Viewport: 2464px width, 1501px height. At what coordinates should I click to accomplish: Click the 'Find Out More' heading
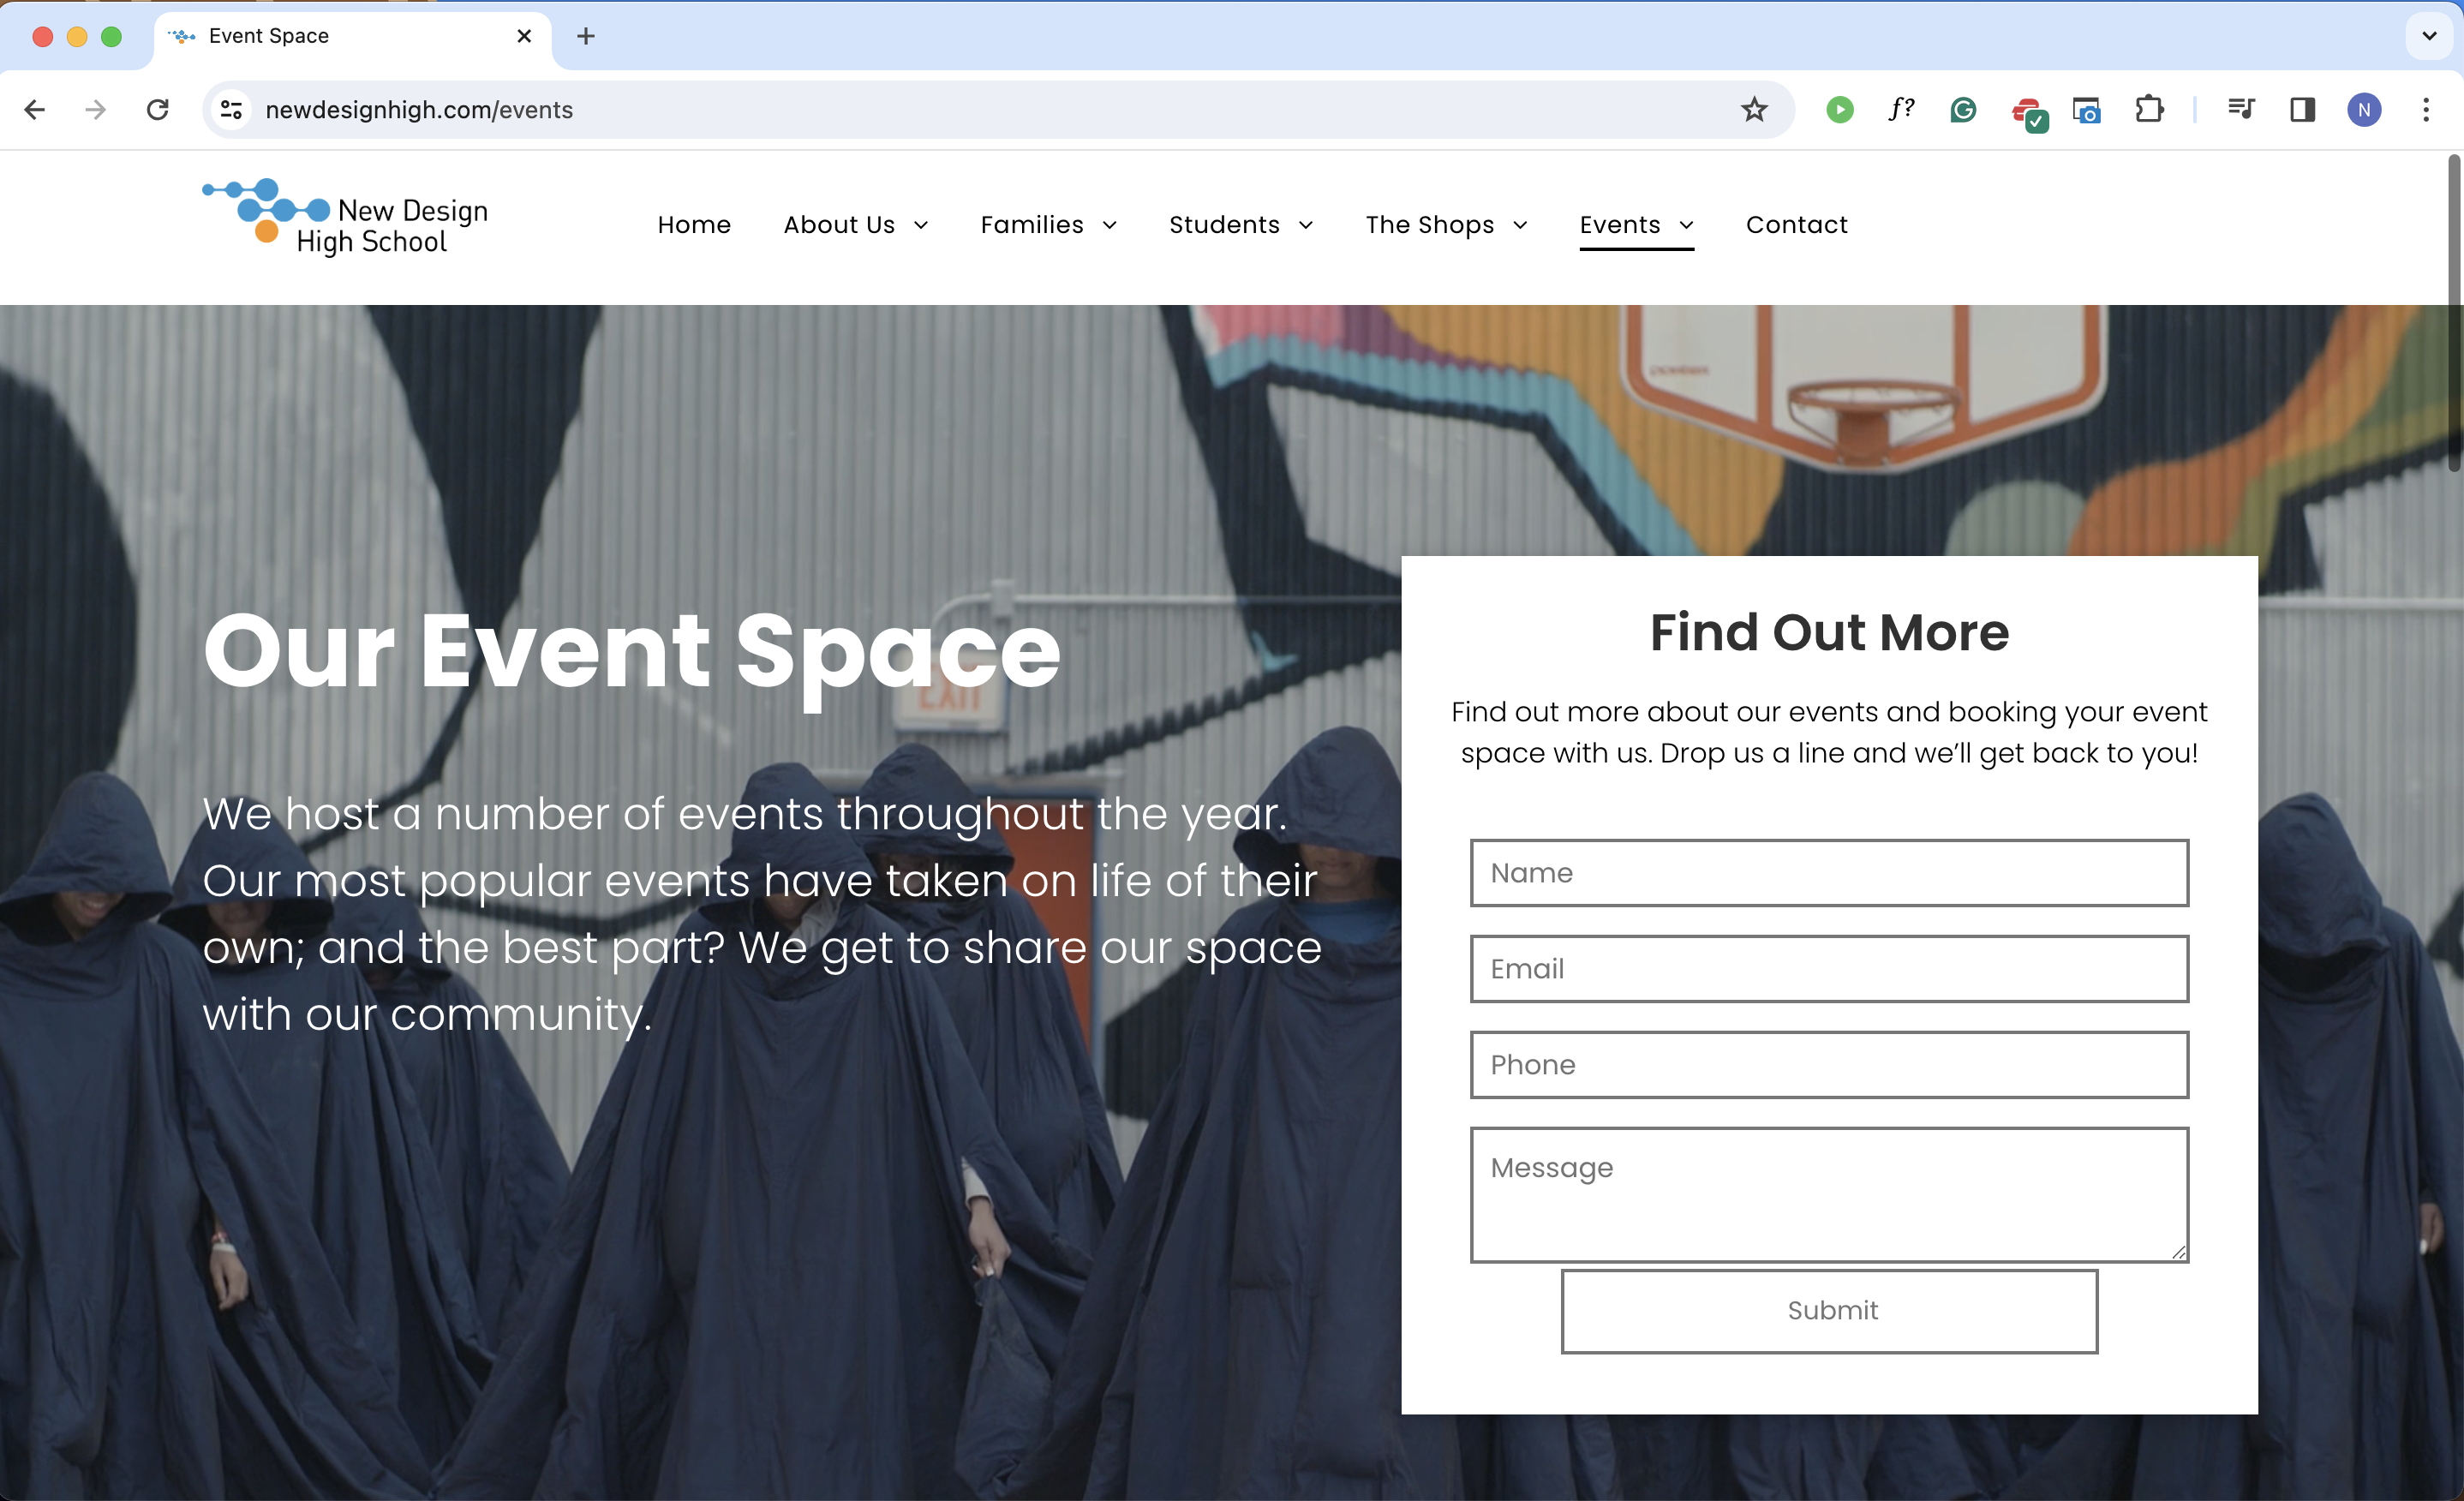(x=1829, y=632)
